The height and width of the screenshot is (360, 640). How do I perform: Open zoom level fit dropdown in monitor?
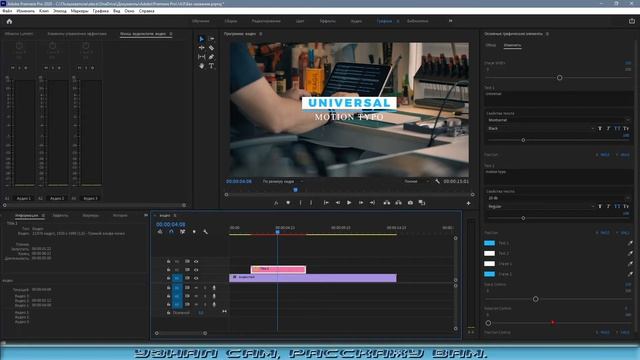pyautogui.click(x=283, y=181)
